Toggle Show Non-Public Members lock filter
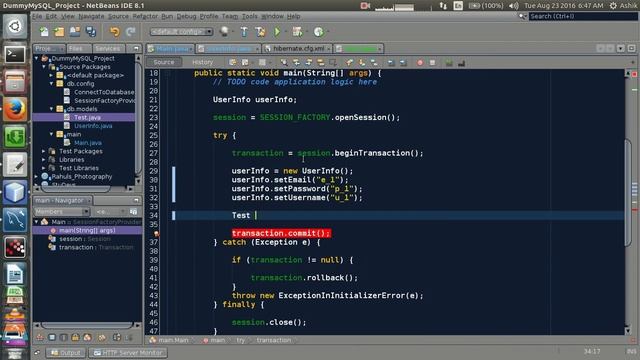Image resolution: width=640 pixels, height=360 pixels. (76, 338)
